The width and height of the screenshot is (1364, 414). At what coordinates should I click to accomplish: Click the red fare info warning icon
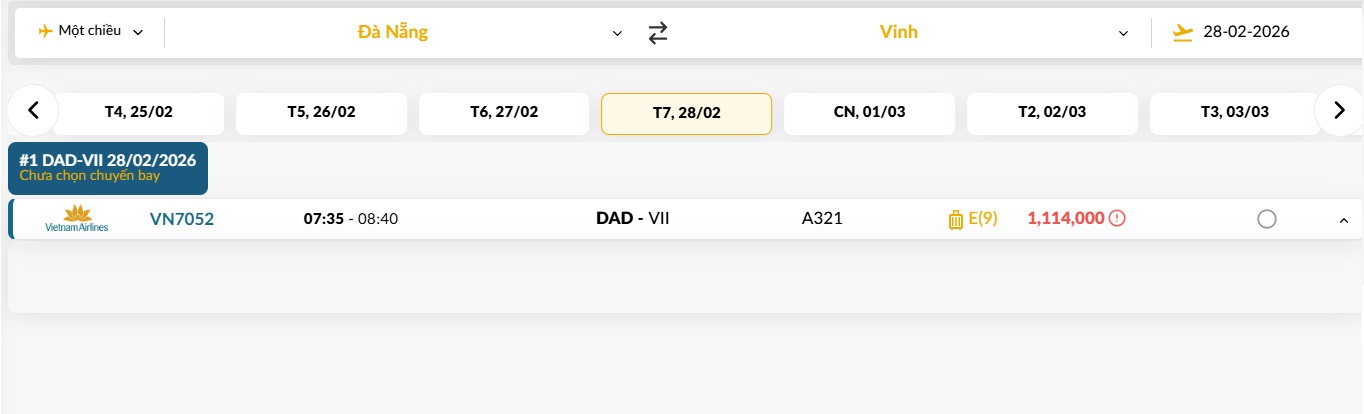coord(1117,218)
